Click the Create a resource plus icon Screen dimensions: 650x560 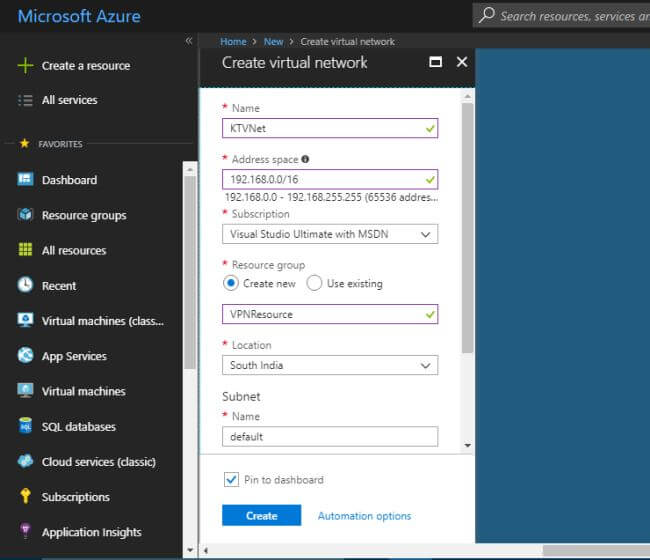26,66
